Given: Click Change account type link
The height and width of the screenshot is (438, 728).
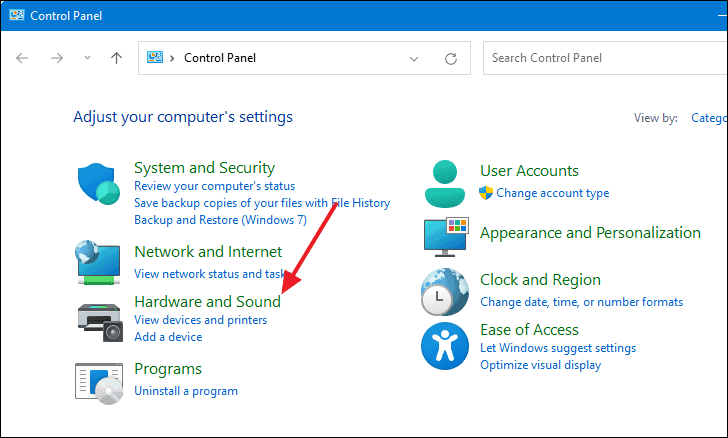Looking at the screenshot, I should point(552,193).
